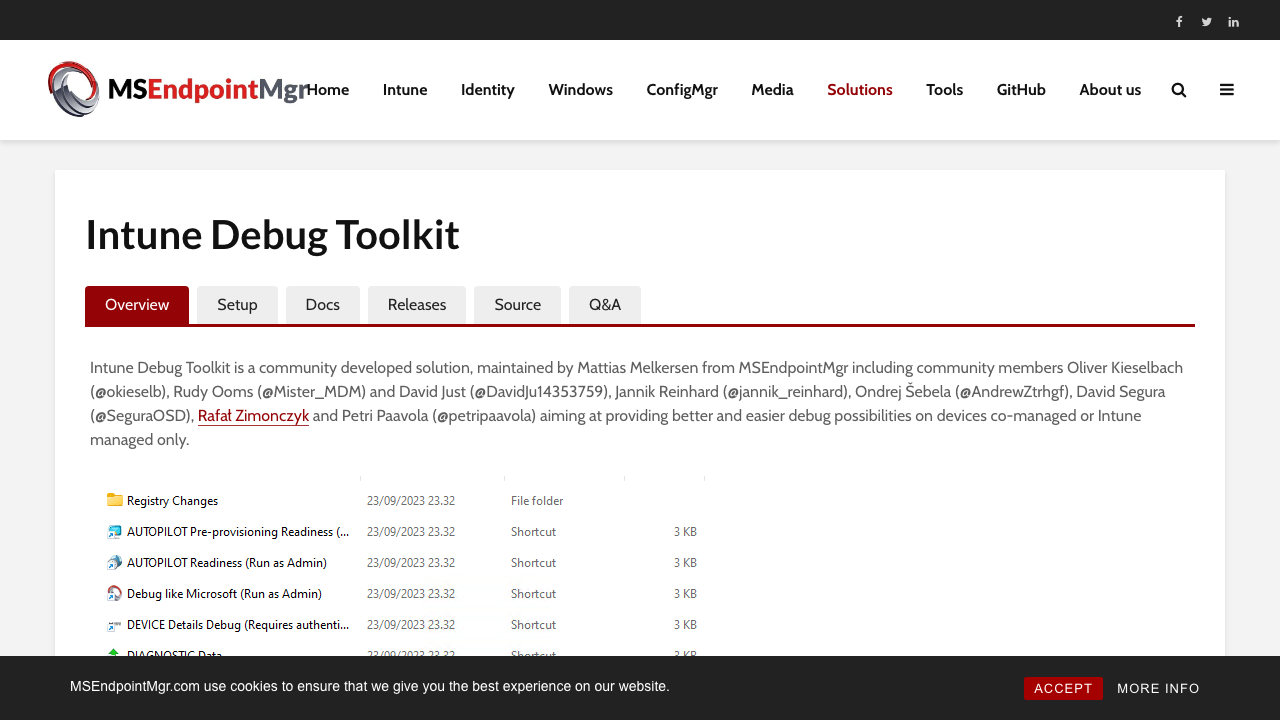The image size is (1280, 720).
Task: Open the Tools menu
Action: coord(945,90)
